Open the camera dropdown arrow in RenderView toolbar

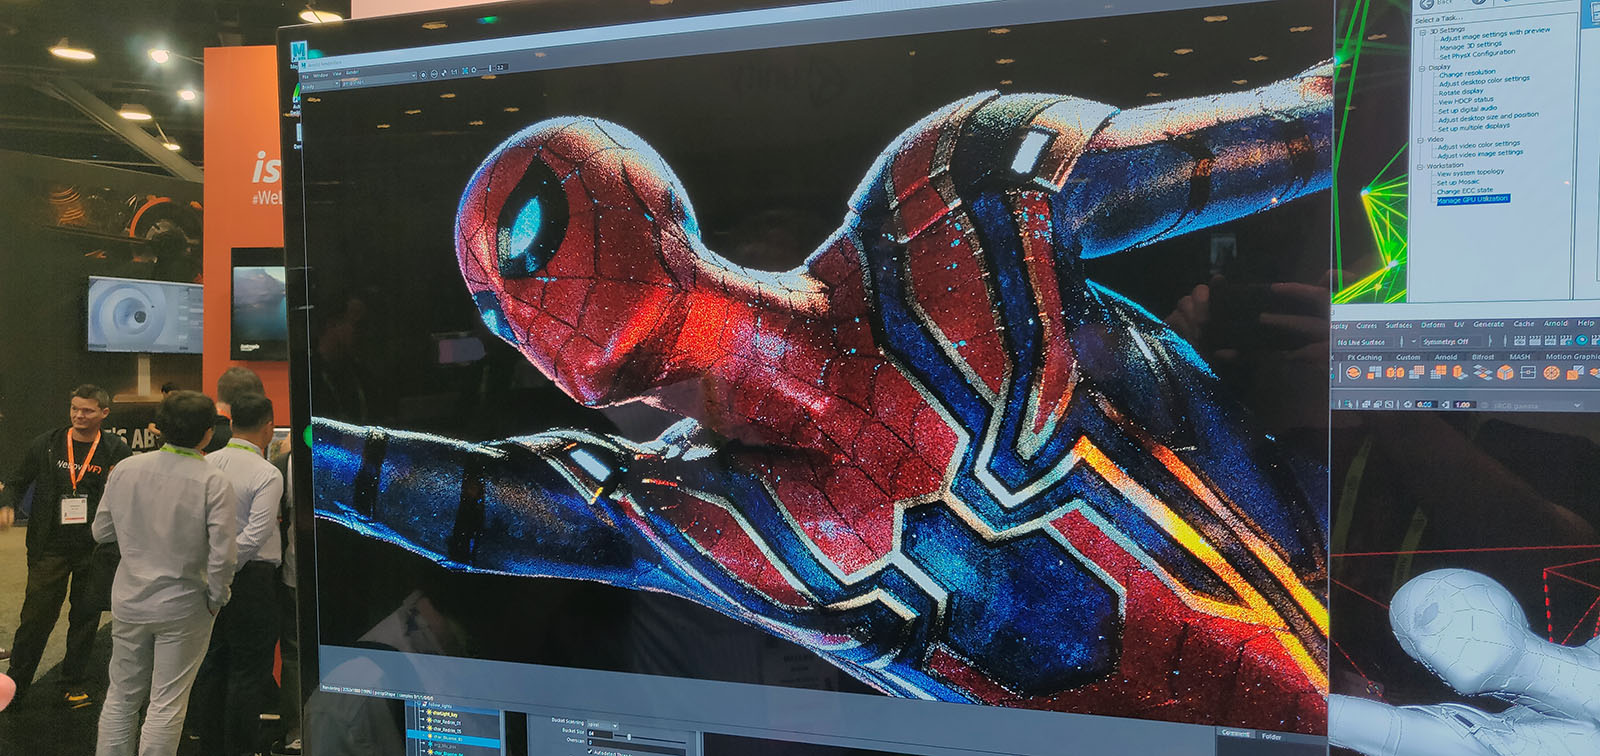414,75
